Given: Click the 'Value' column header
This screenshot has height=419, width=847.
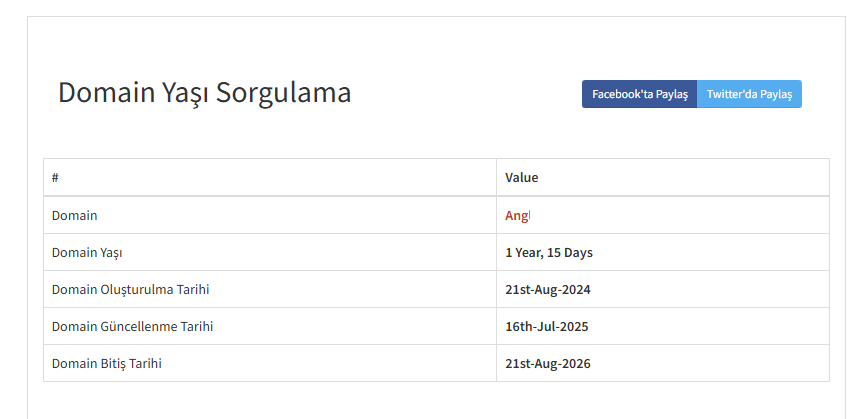Looking at the screenshot, I should pos(521,178).
